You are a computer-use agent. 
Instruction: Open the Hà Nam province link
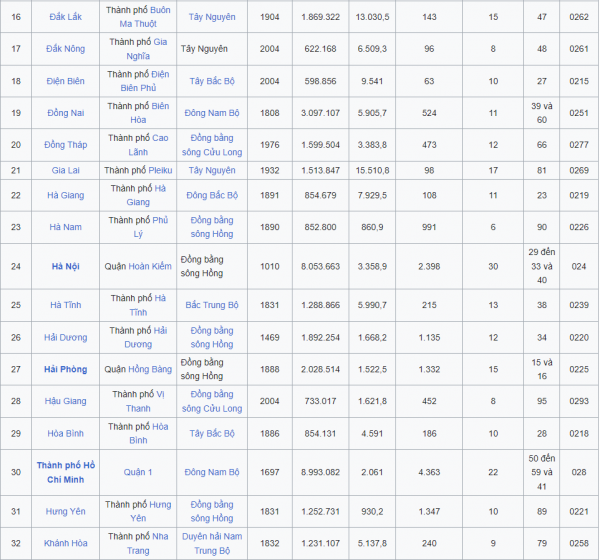click(x=65, y=227)
